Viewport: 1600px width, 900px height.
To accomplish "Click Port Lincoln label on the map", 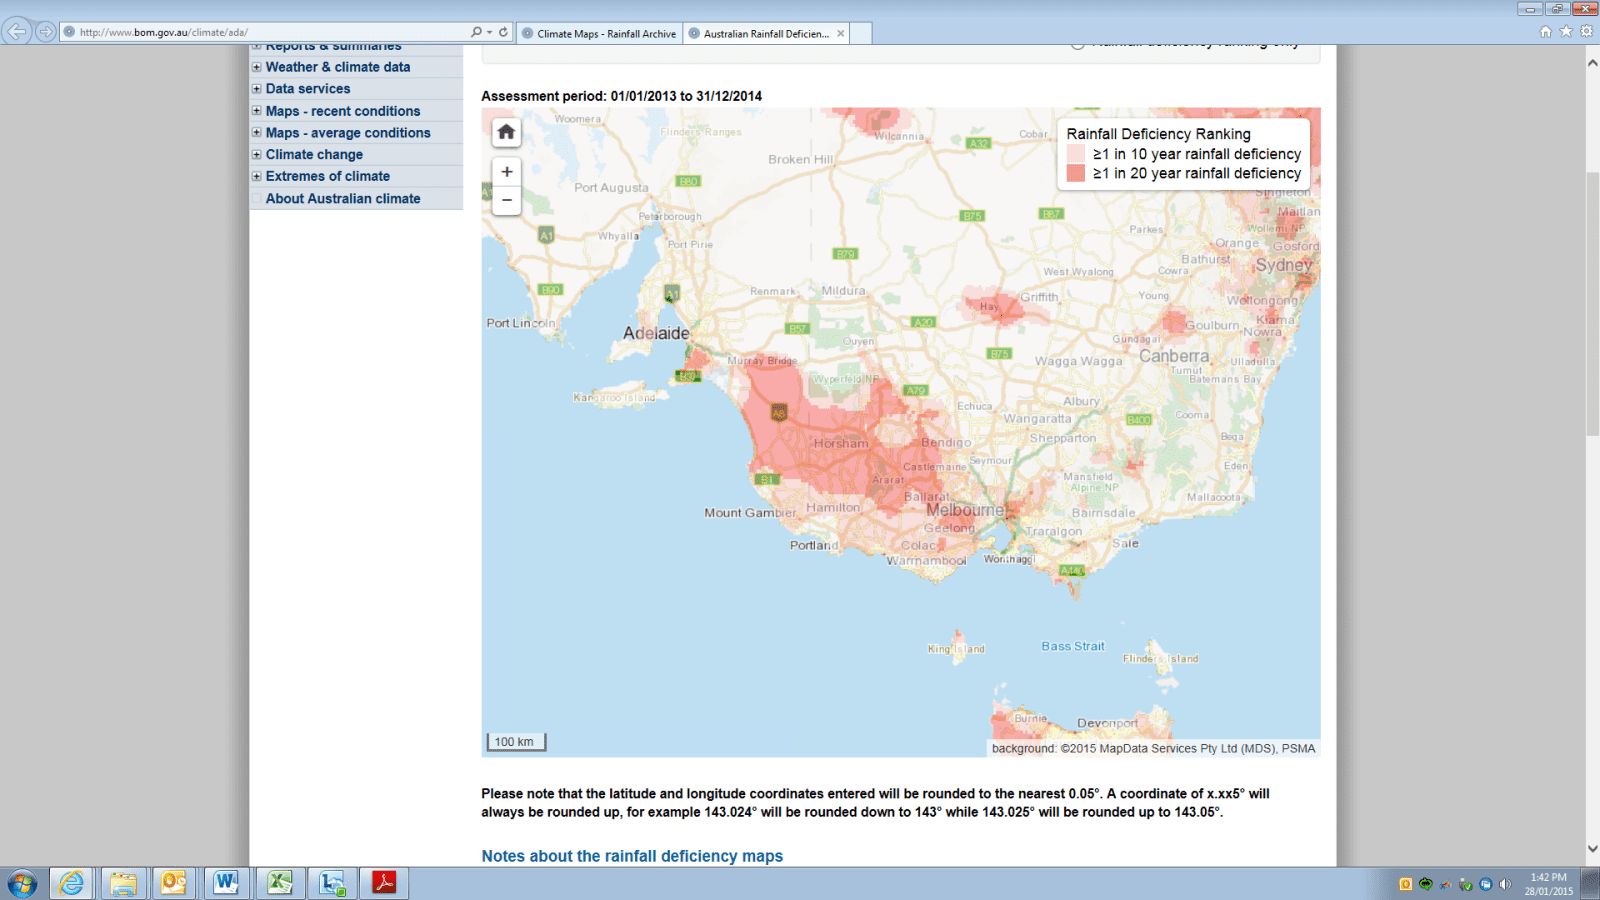I will 520,323.
